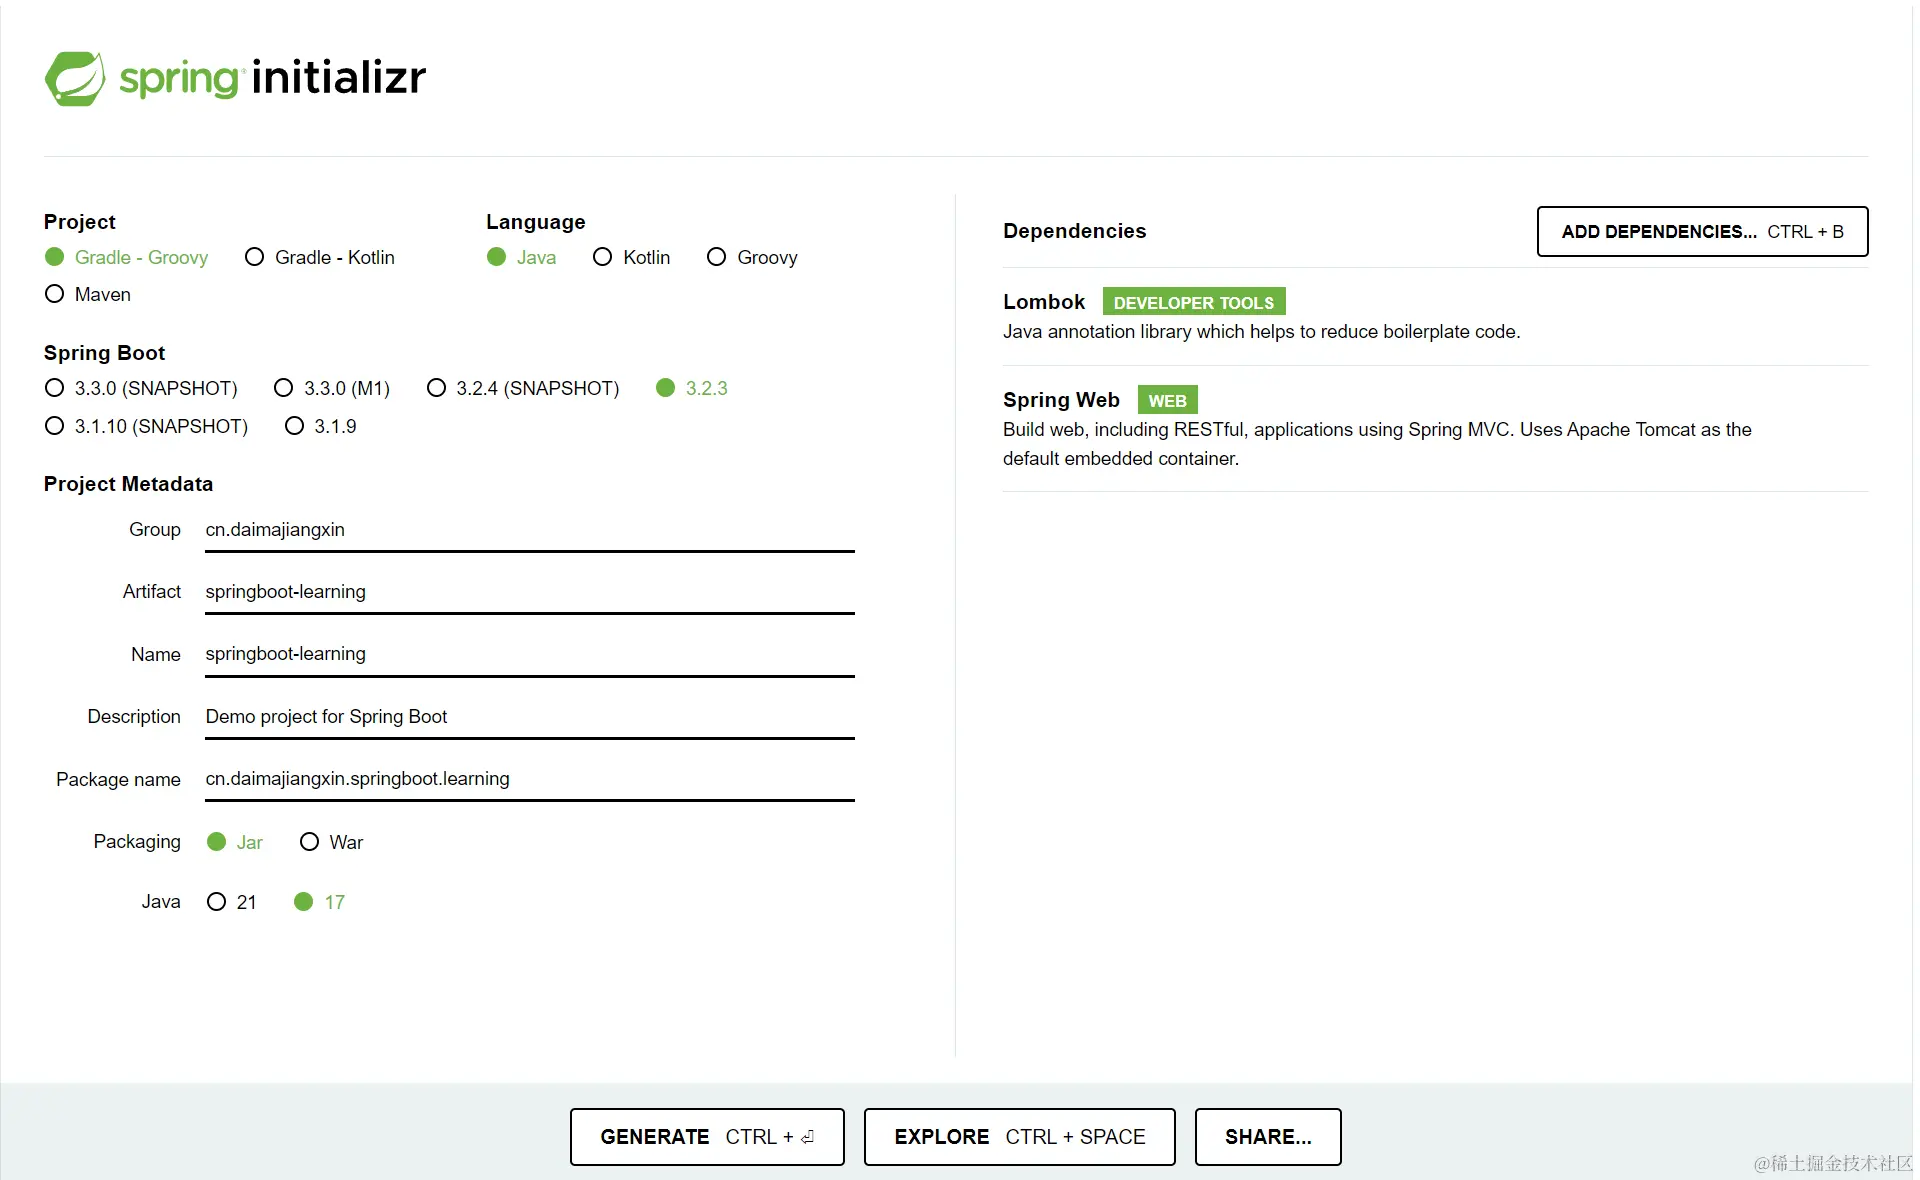The height and width of the screenshot is (1180, 1920).
Task: Click the Group input field
Action: (x=529, y=530)
